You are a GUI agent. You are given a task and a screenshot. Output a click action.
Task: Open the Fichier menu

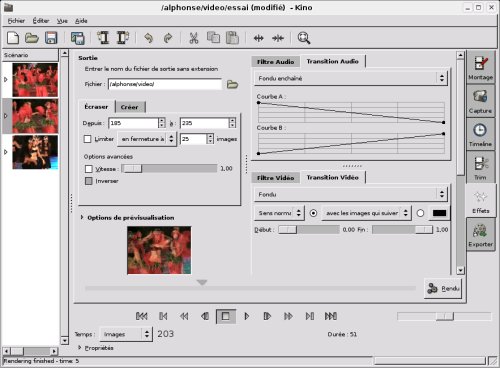[16, 21]
